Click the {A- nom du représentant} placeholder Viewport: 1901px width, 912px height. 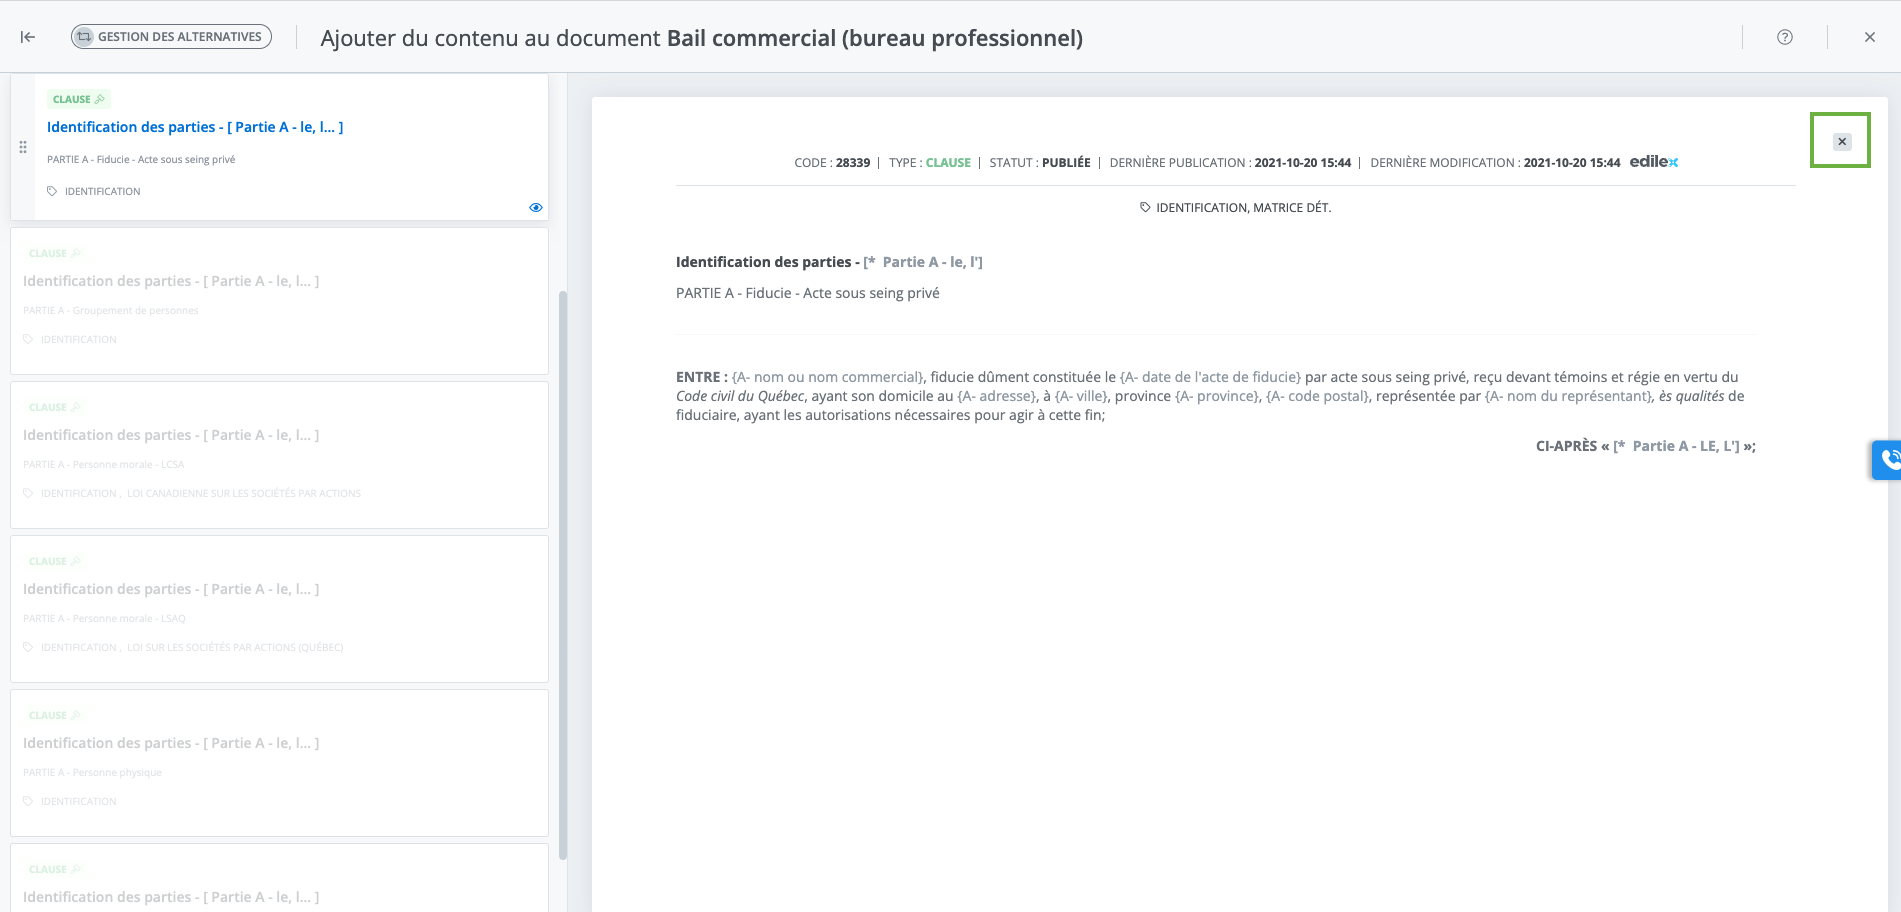point(1568,396)
